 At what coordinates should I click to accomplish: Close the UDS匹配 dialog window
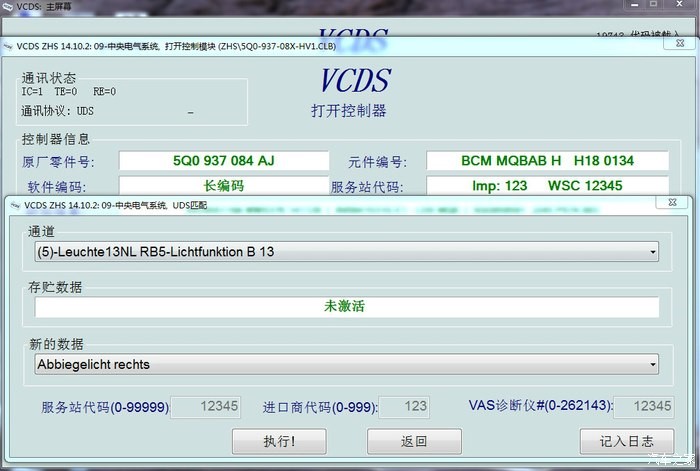pyautogui.click(x=672, y=202)
